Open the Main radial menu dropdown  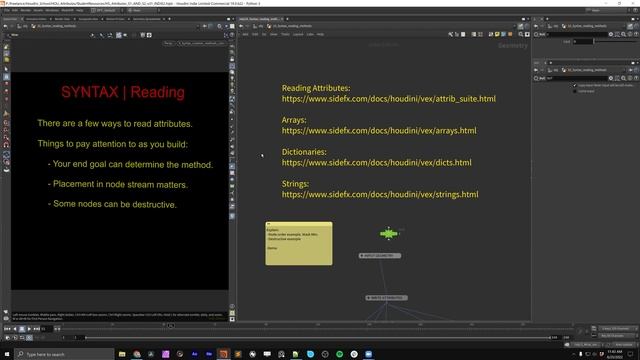pyautogui.click(x=141, y=10)
